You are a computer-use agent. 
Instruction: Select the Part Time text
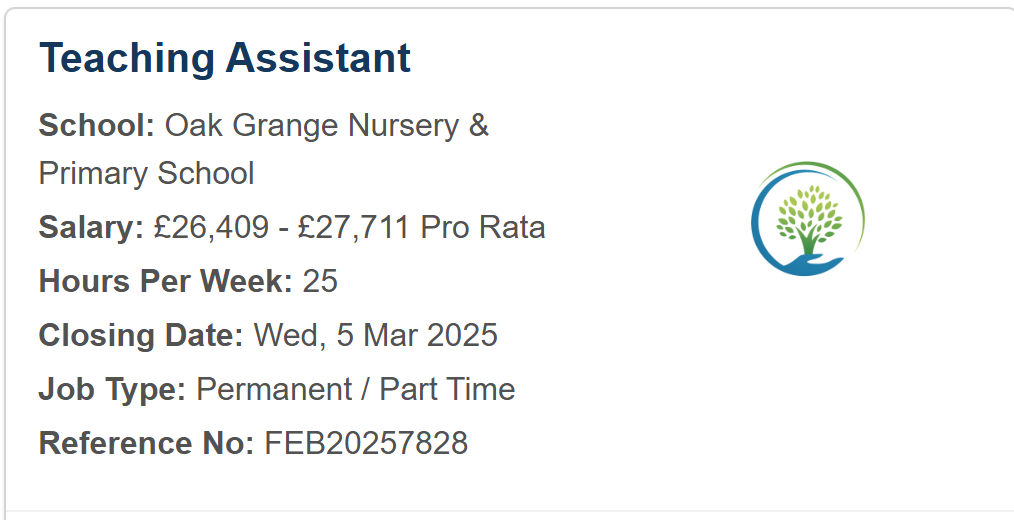click(x=447, y=389)
